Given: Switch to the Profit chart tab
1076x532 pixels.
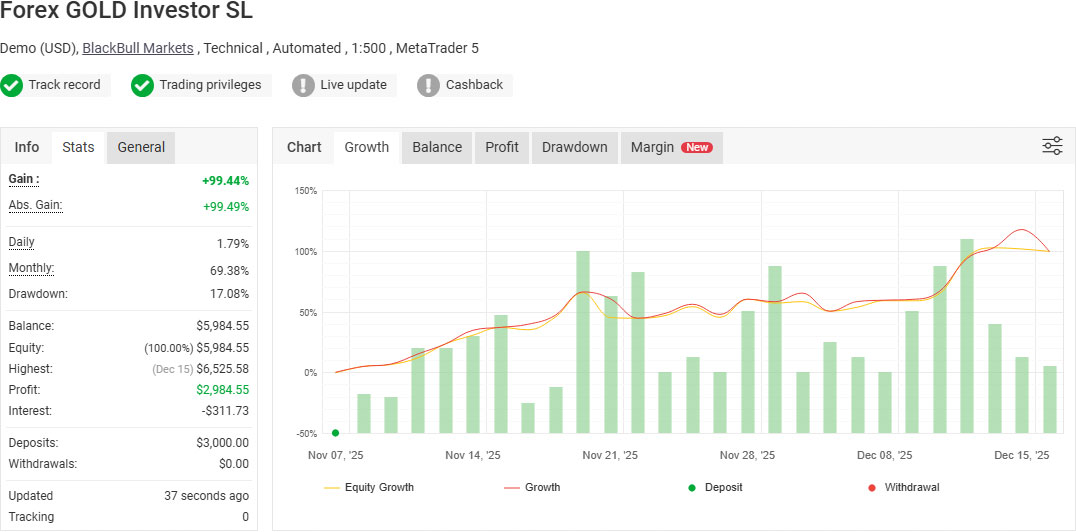Looking at the screenshot, I should (x=502, y=147).
